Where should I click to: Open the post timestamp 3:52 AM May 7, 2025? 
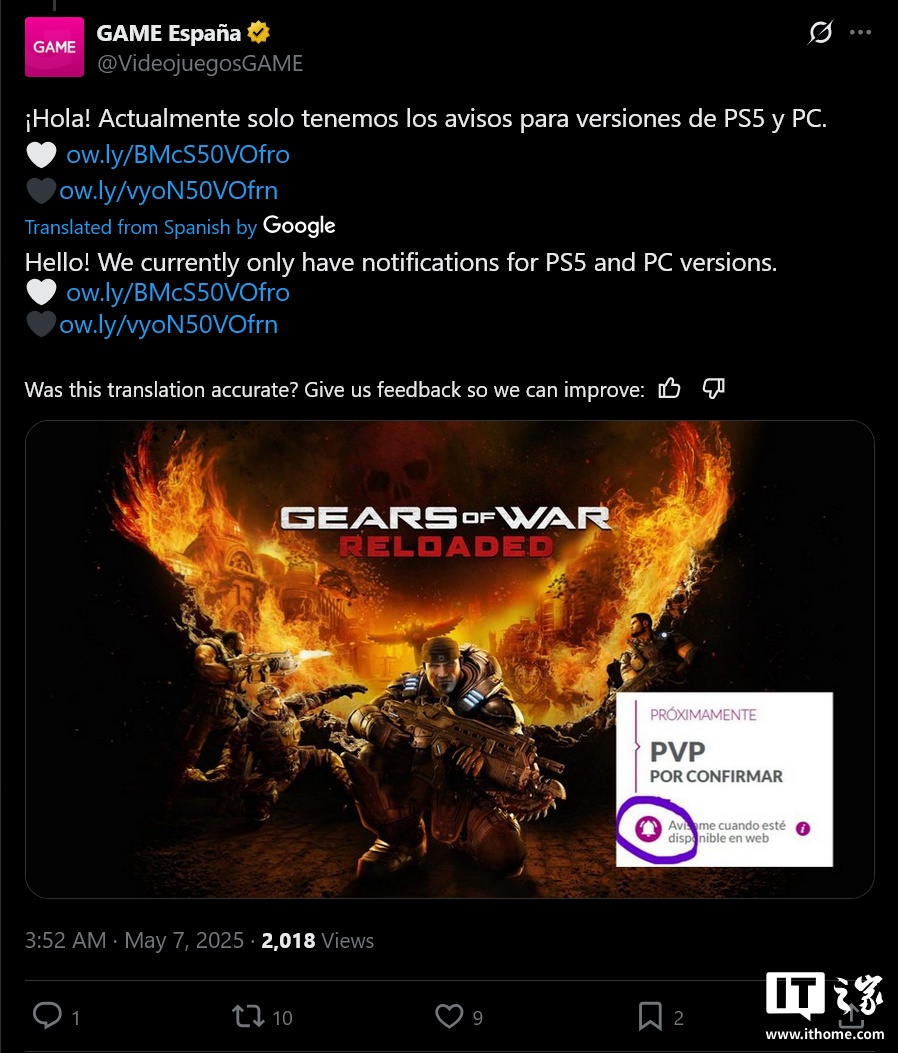[134, 940]
